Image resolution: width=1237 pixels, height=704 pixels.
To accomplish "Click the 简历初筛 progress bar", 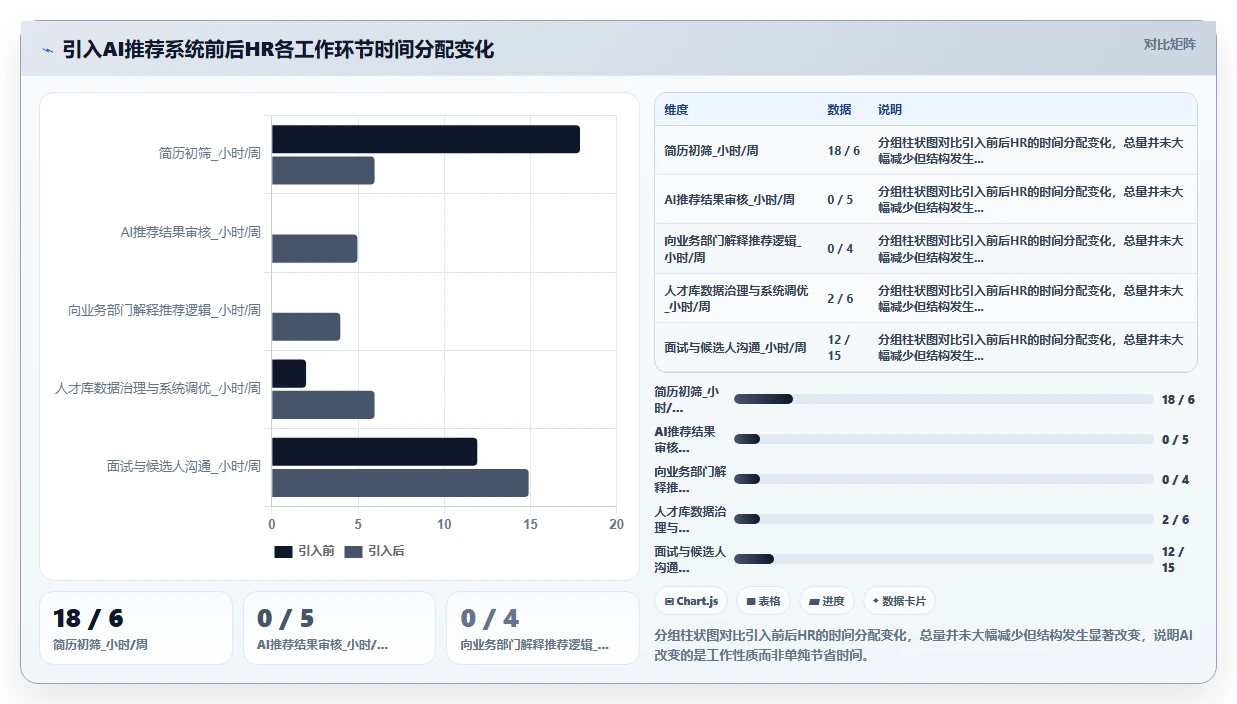I will 943,399.
